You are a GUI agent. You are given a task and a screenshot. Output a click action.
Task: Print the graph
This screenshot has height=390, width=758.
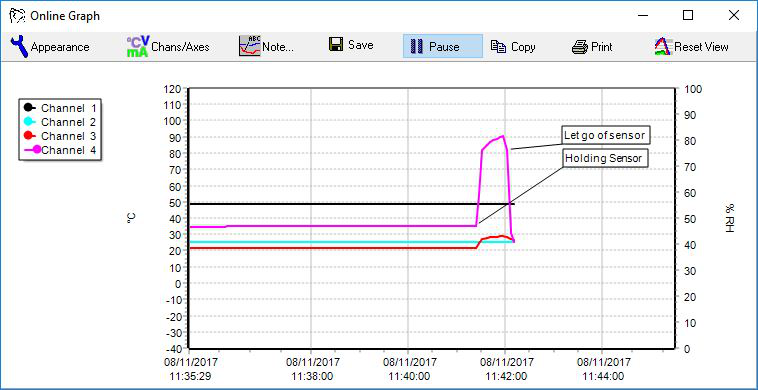tap(592, 47)
